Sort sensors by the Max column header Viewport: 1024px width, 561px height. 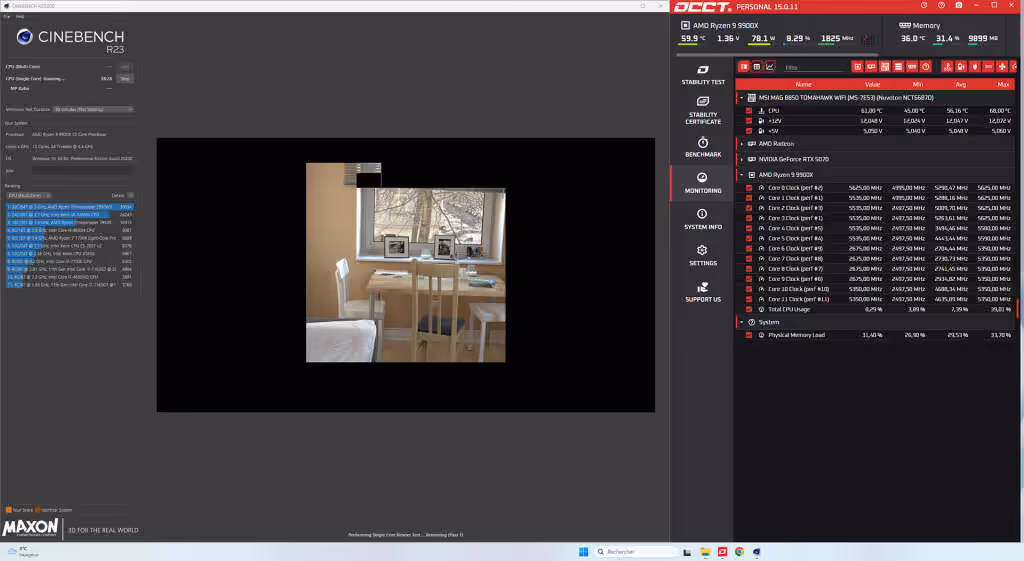coord(1003,84)
